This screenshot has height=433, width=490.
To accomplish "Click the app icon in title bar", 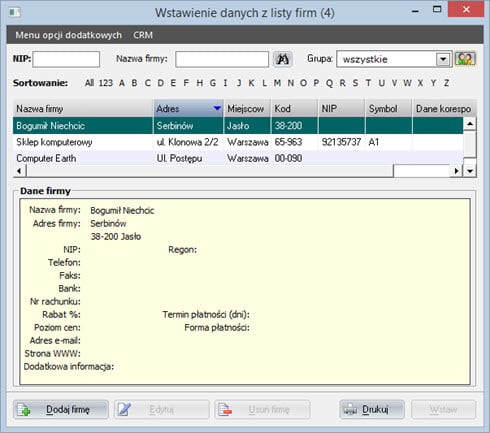I will click(x=14, y=13).
